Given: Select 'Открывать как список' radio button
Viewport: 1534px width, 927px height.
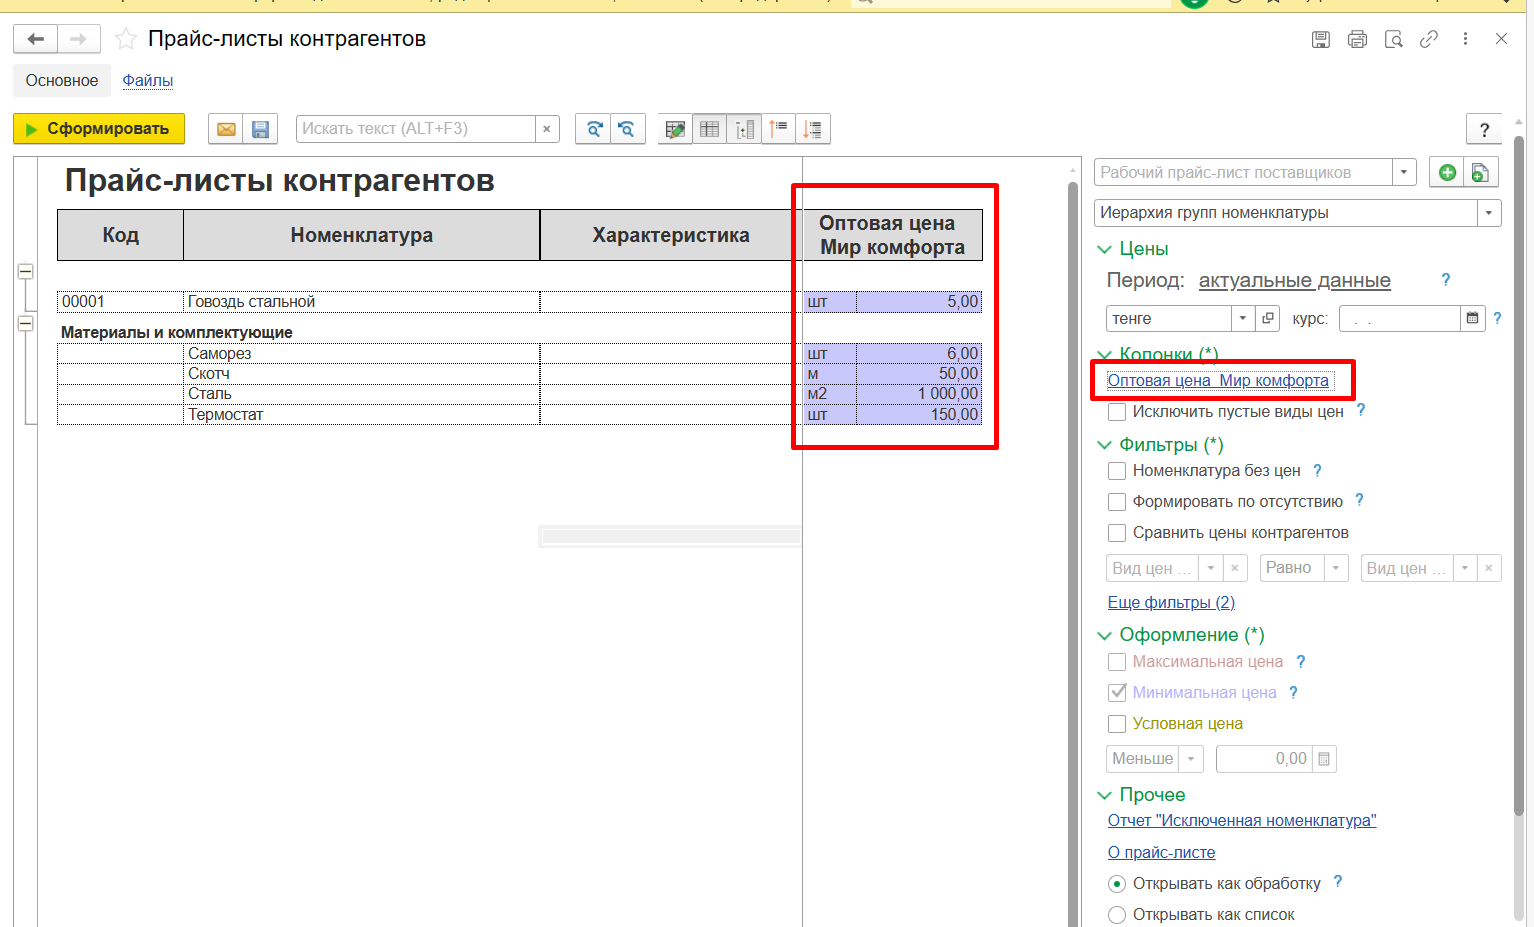Looking at the screenshot, I should 1117,914.
